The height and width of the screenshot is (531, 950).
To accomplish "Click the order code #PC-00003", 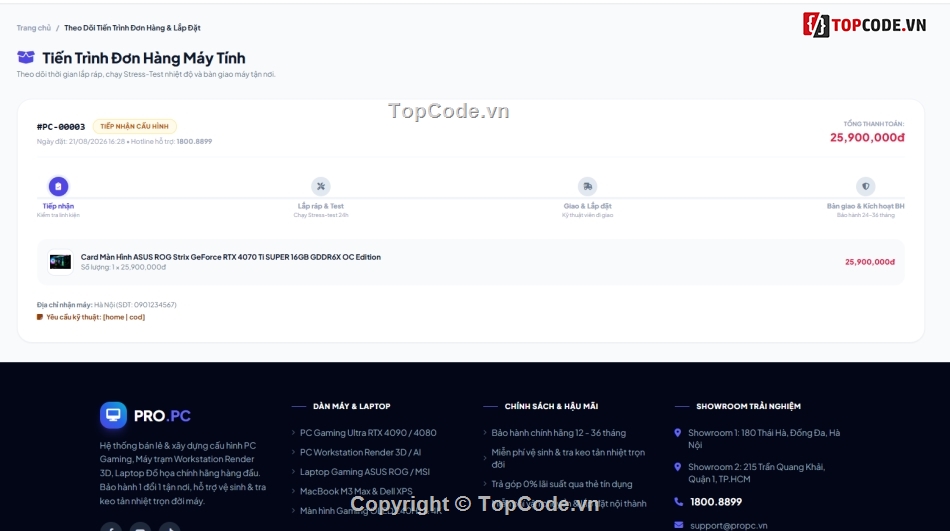I will click(61, 127).
